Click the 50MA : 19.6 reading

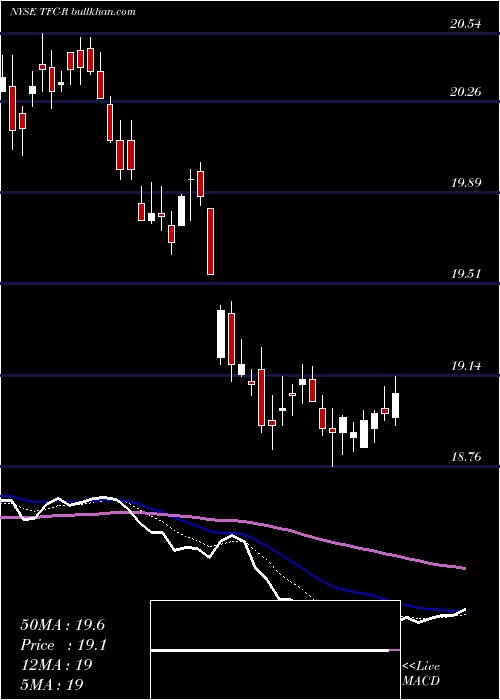click(62, 625)
